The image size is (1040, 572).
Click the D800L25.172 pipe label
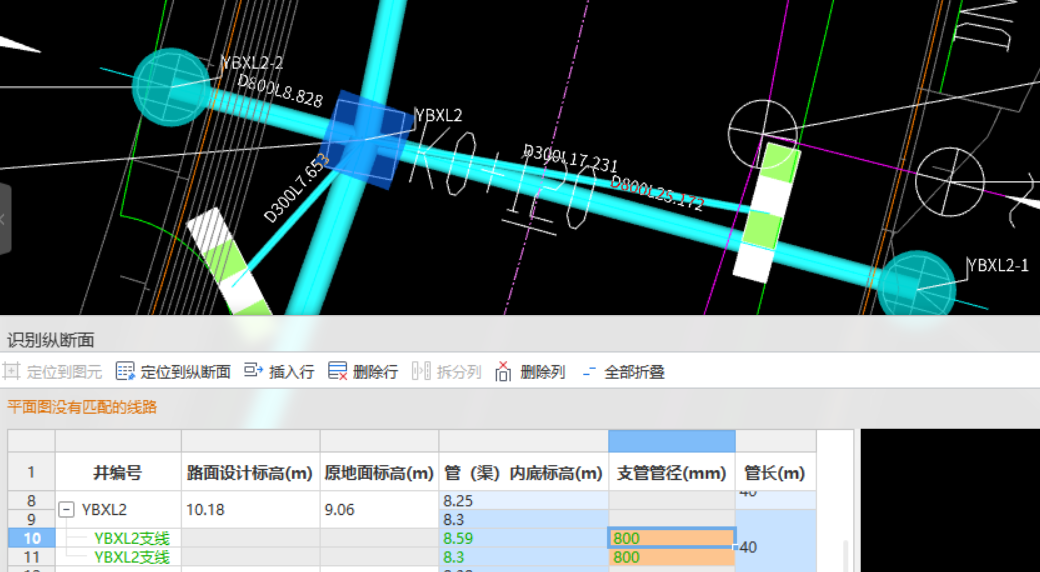tap(657, 192)
